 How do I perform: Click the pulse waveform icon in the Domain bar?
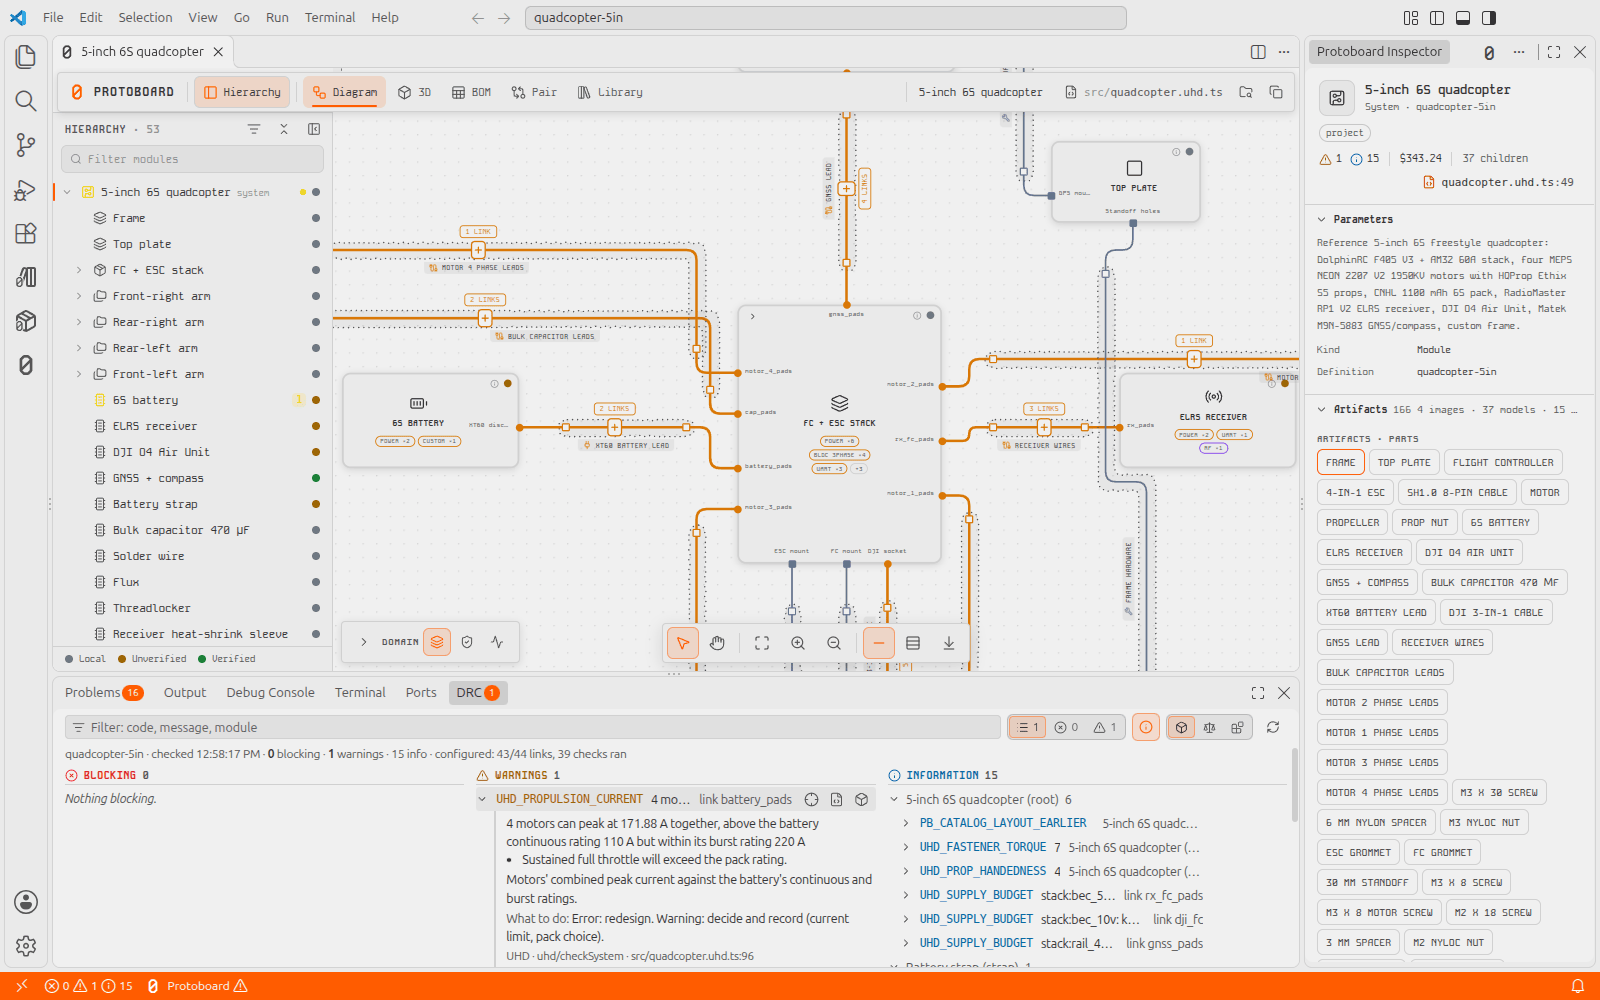tap(497, 642)
